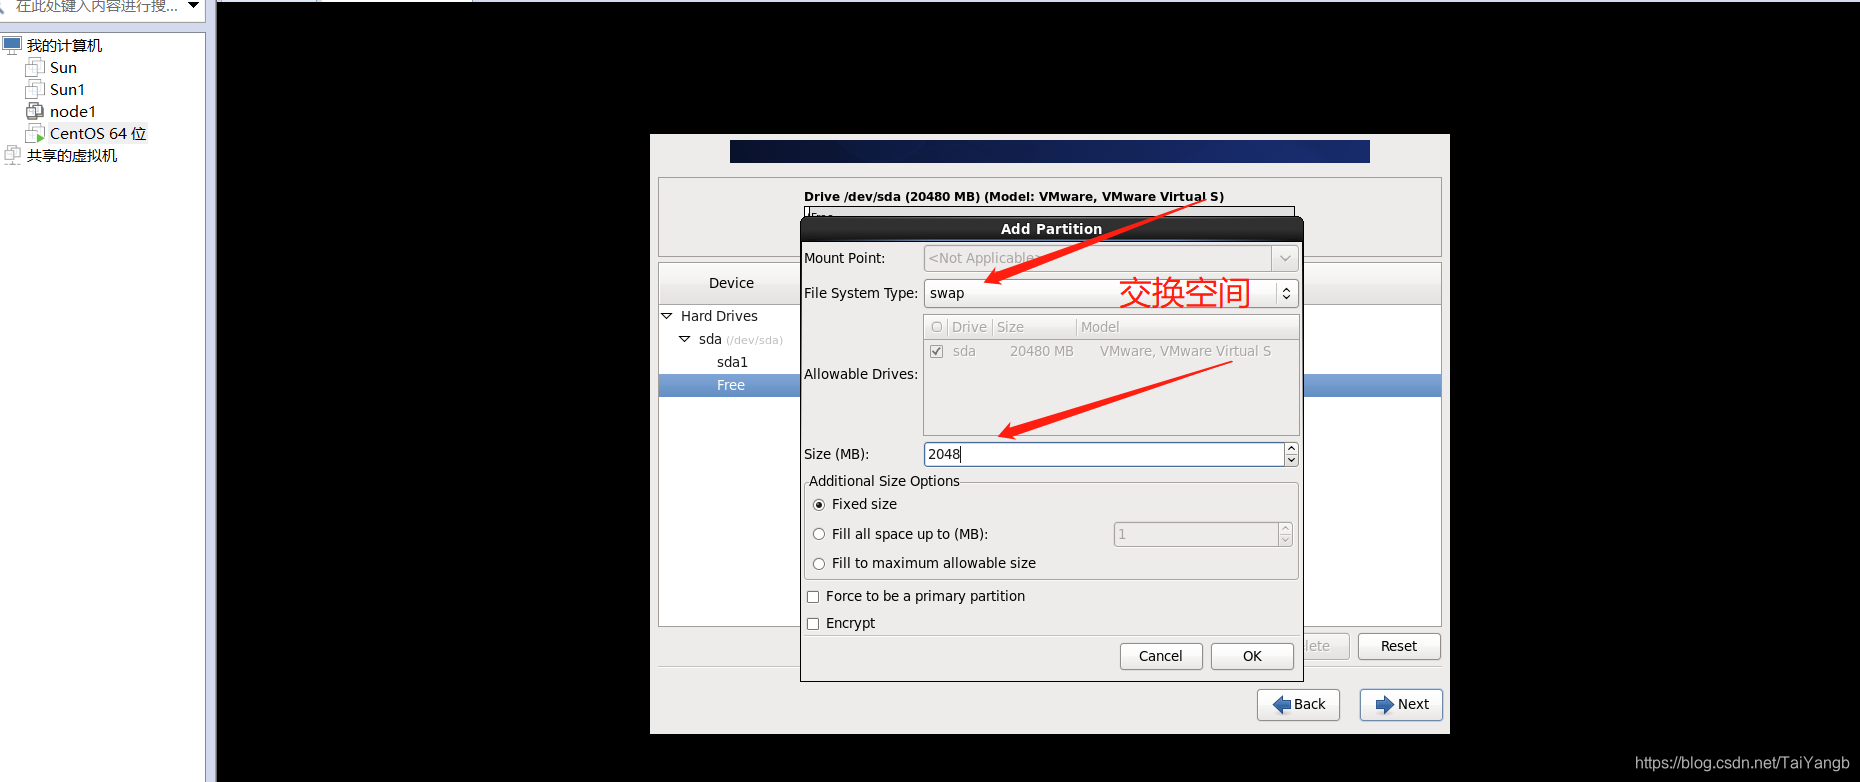Click the Device column header

point(731,283)
